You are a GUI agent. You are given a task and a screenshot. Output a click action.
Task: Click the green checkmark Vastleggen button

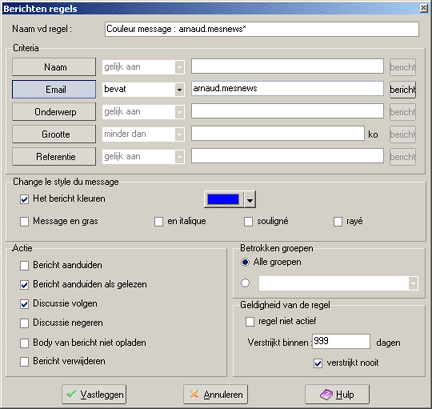coord(94,394)
